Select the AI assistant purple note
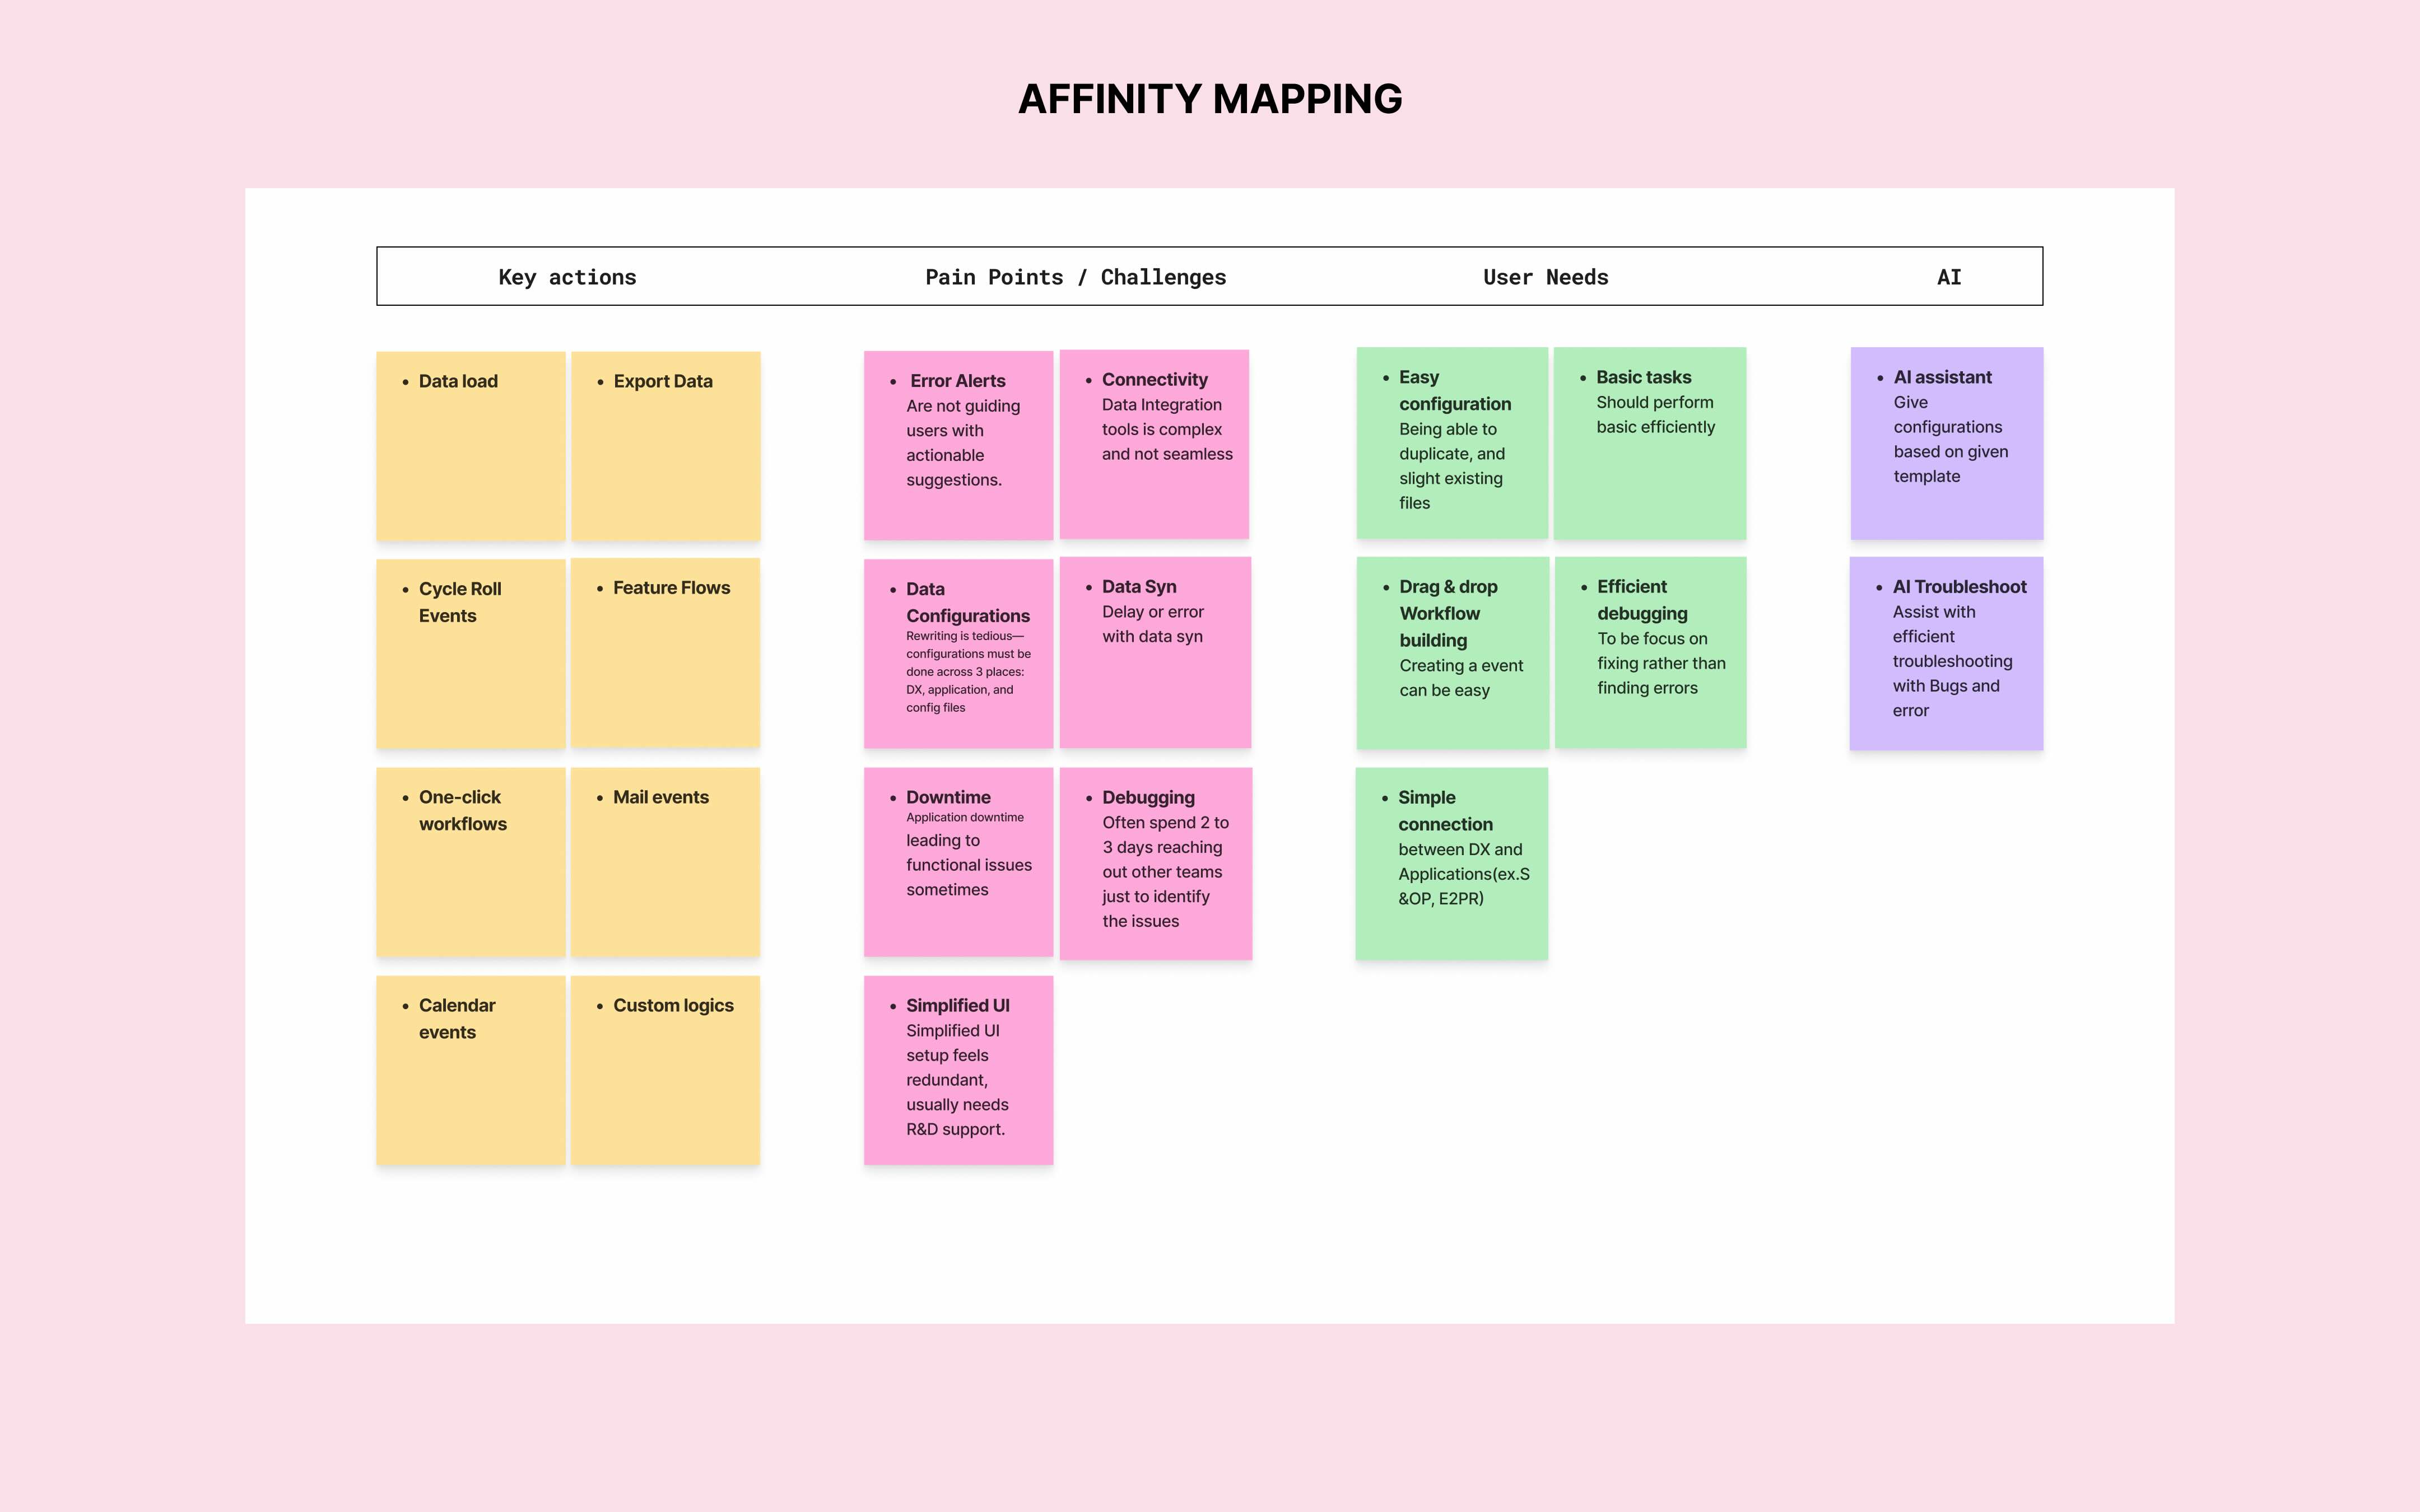Viewport: 2420px width, 1512px height. [x=1947, y=443]
